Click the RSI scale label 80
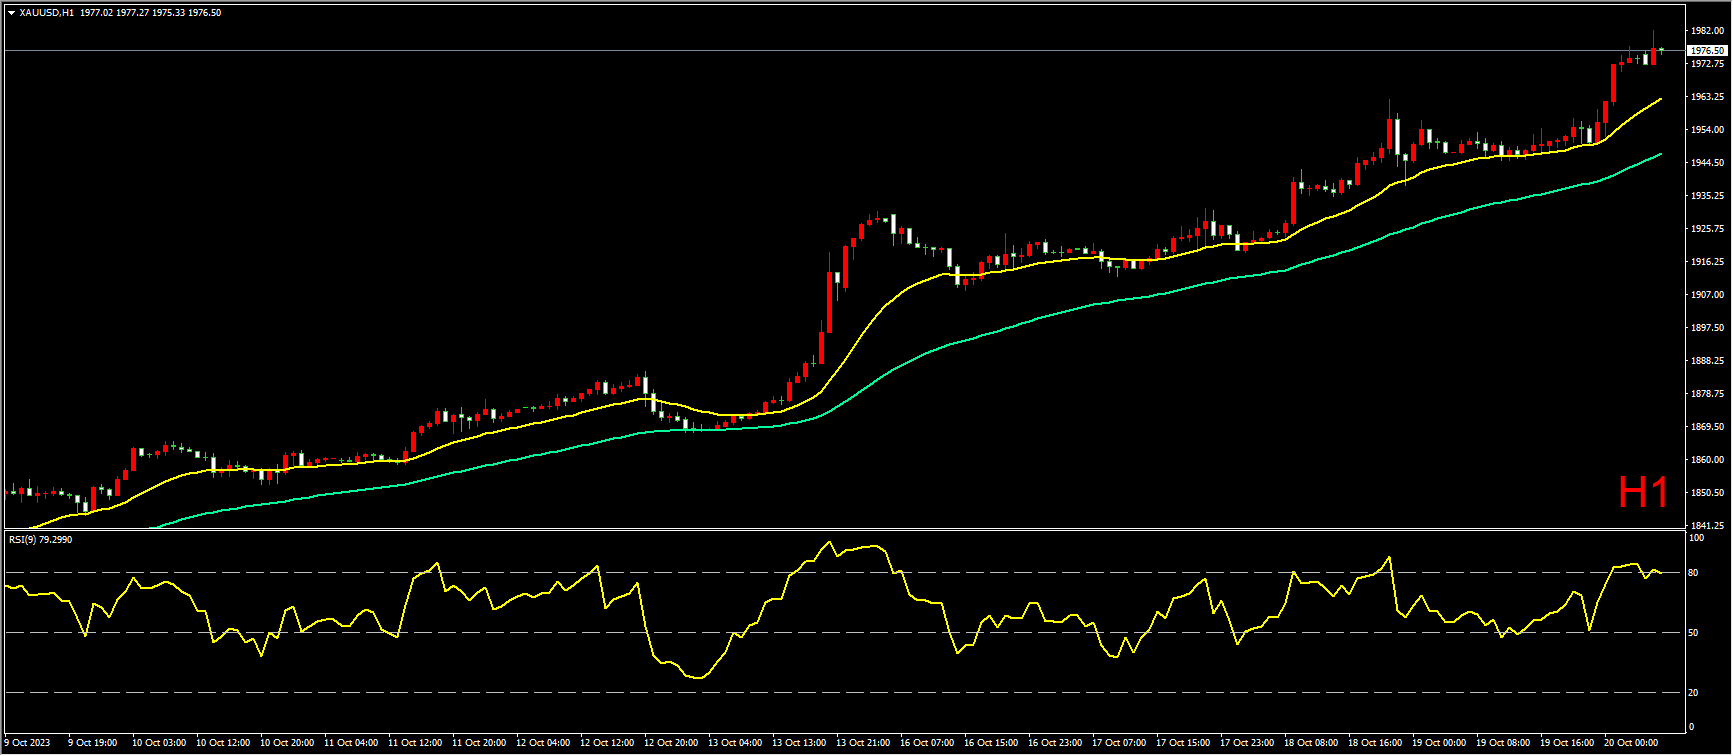Screen dimensions: 1733x756 click(x=1693, y=573)
